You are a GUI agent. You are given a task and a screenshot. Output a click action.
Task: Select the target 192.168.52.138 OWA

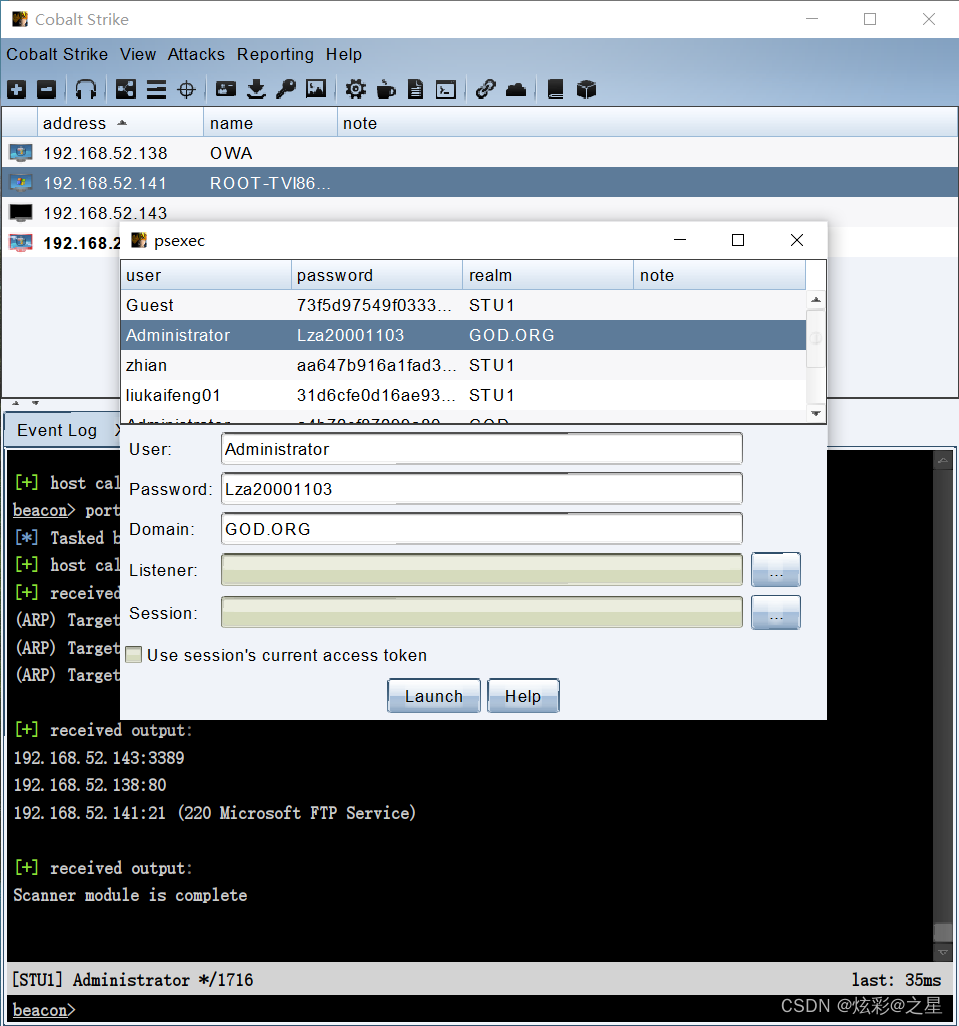480,153
